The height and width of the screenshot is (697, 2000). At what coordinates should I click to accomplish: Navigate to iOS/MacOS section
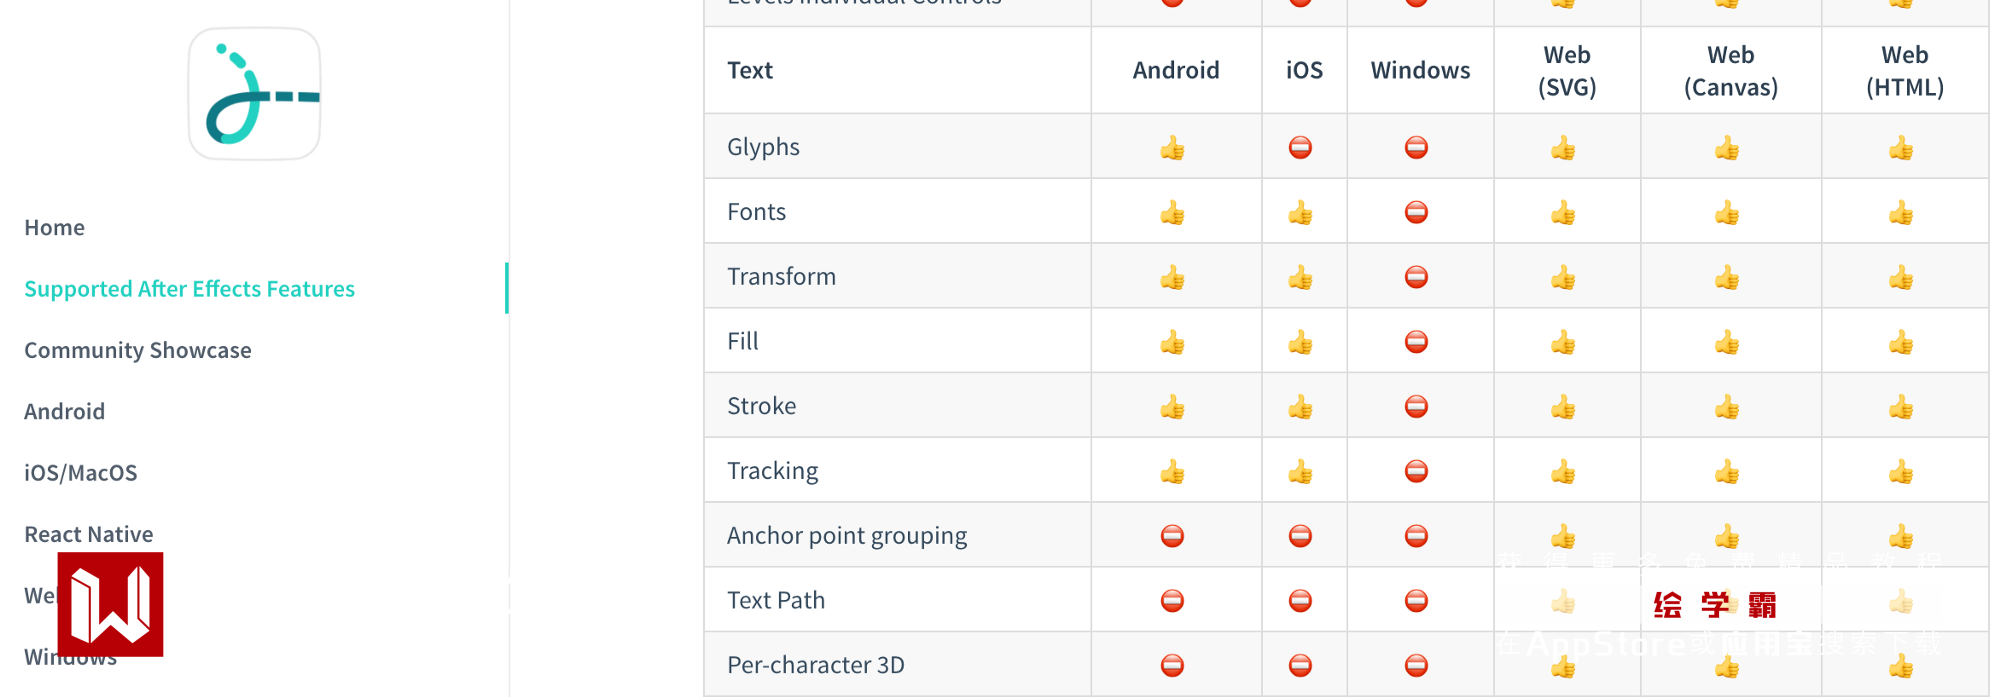pos(81,473)
